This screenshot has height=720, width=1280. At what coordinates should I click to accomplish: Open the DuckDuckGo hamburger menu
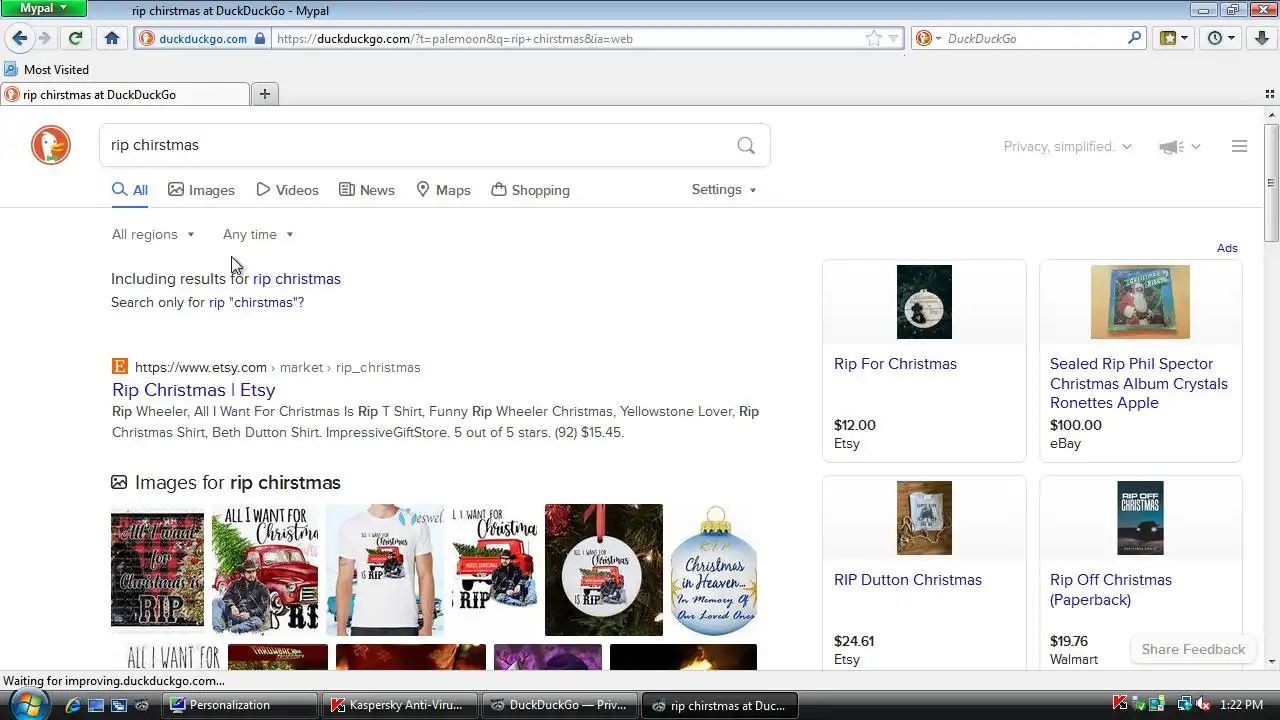coord(1239,146)
